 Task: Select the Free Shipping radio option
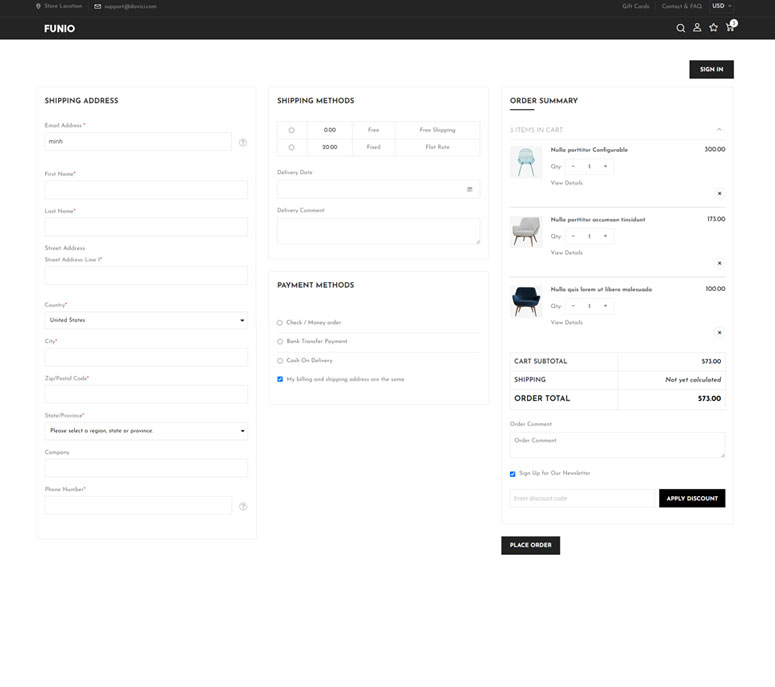pyautogui.click(x=291, y=130)
